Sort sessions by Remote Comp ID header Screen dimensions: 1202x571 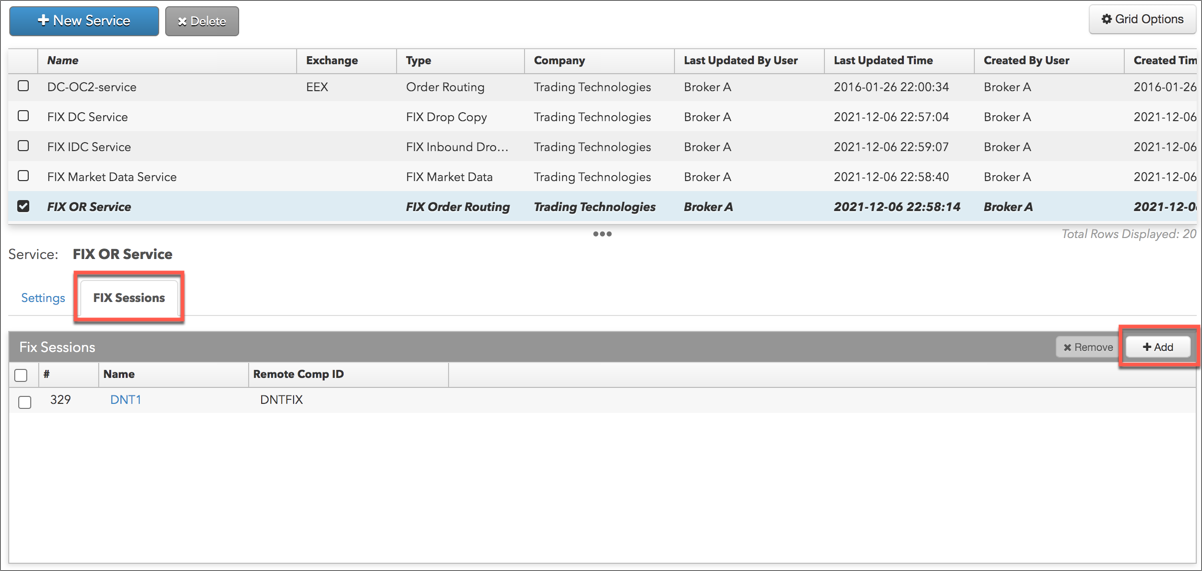pos(304,374)
